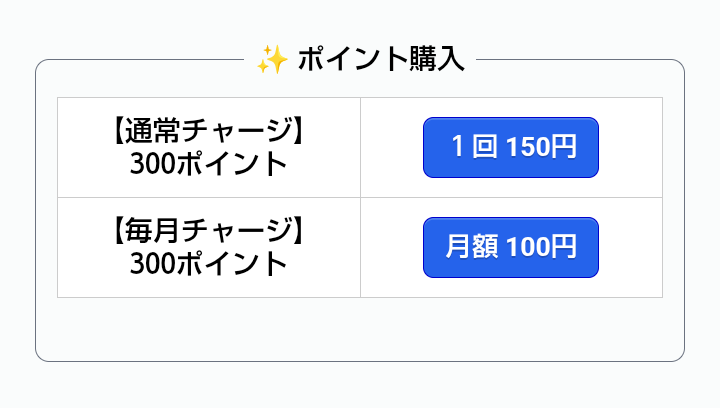Select the 【毎月チャージ】 label

[208, 231]
